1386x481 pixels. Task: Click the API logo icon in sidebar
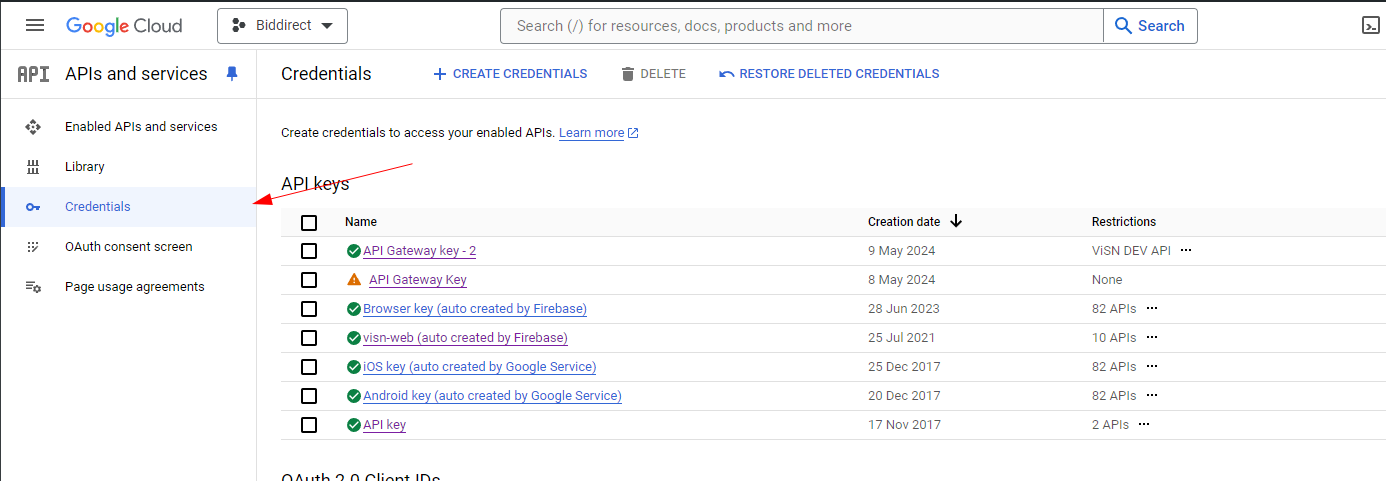coord(34,74)
